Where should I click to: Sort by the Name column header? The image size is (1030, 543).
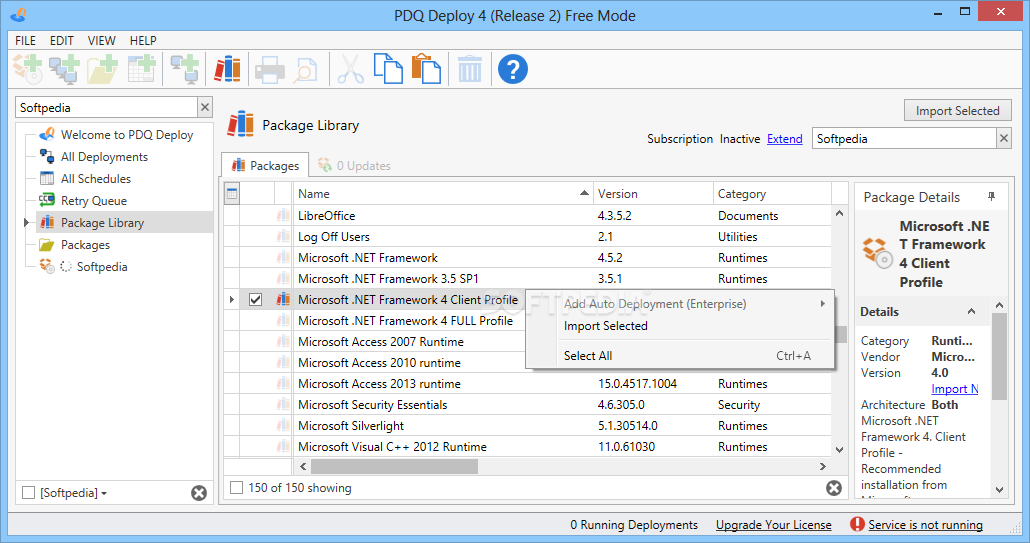(x=443, y=193)
